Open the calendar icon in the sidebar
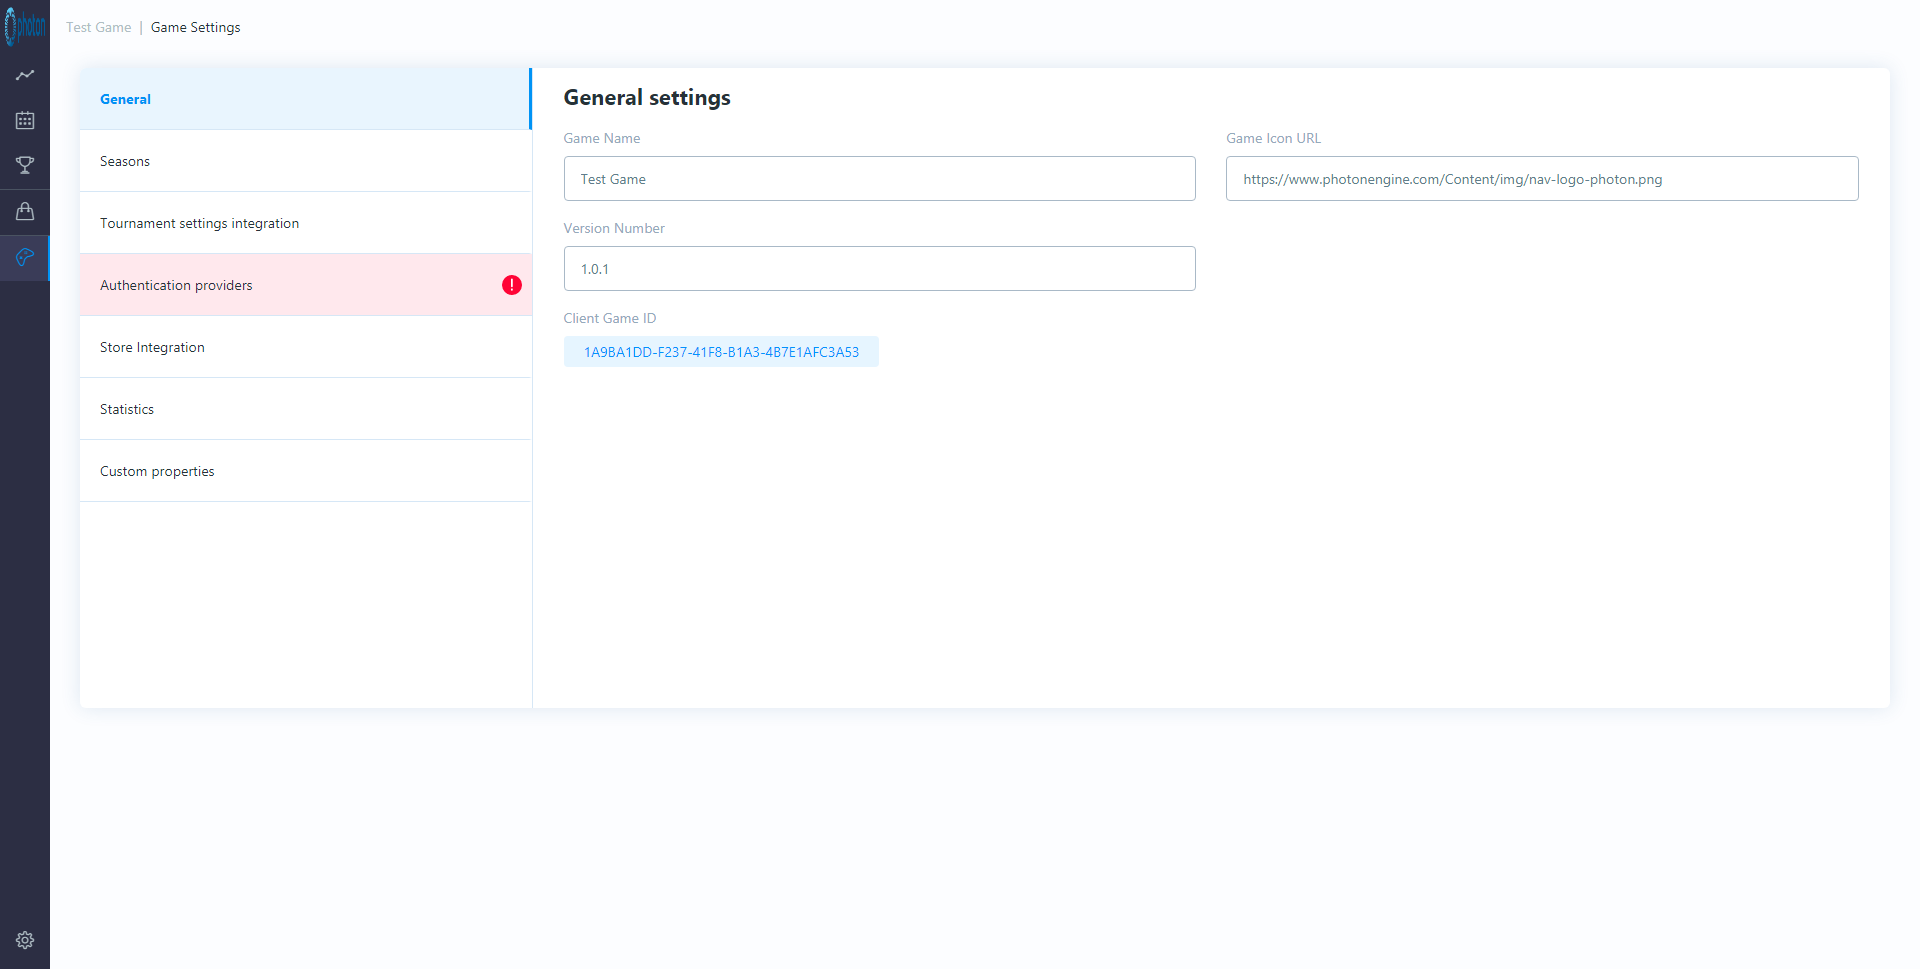This screenshot has height=969, width=1920. [x=25, y=120]
